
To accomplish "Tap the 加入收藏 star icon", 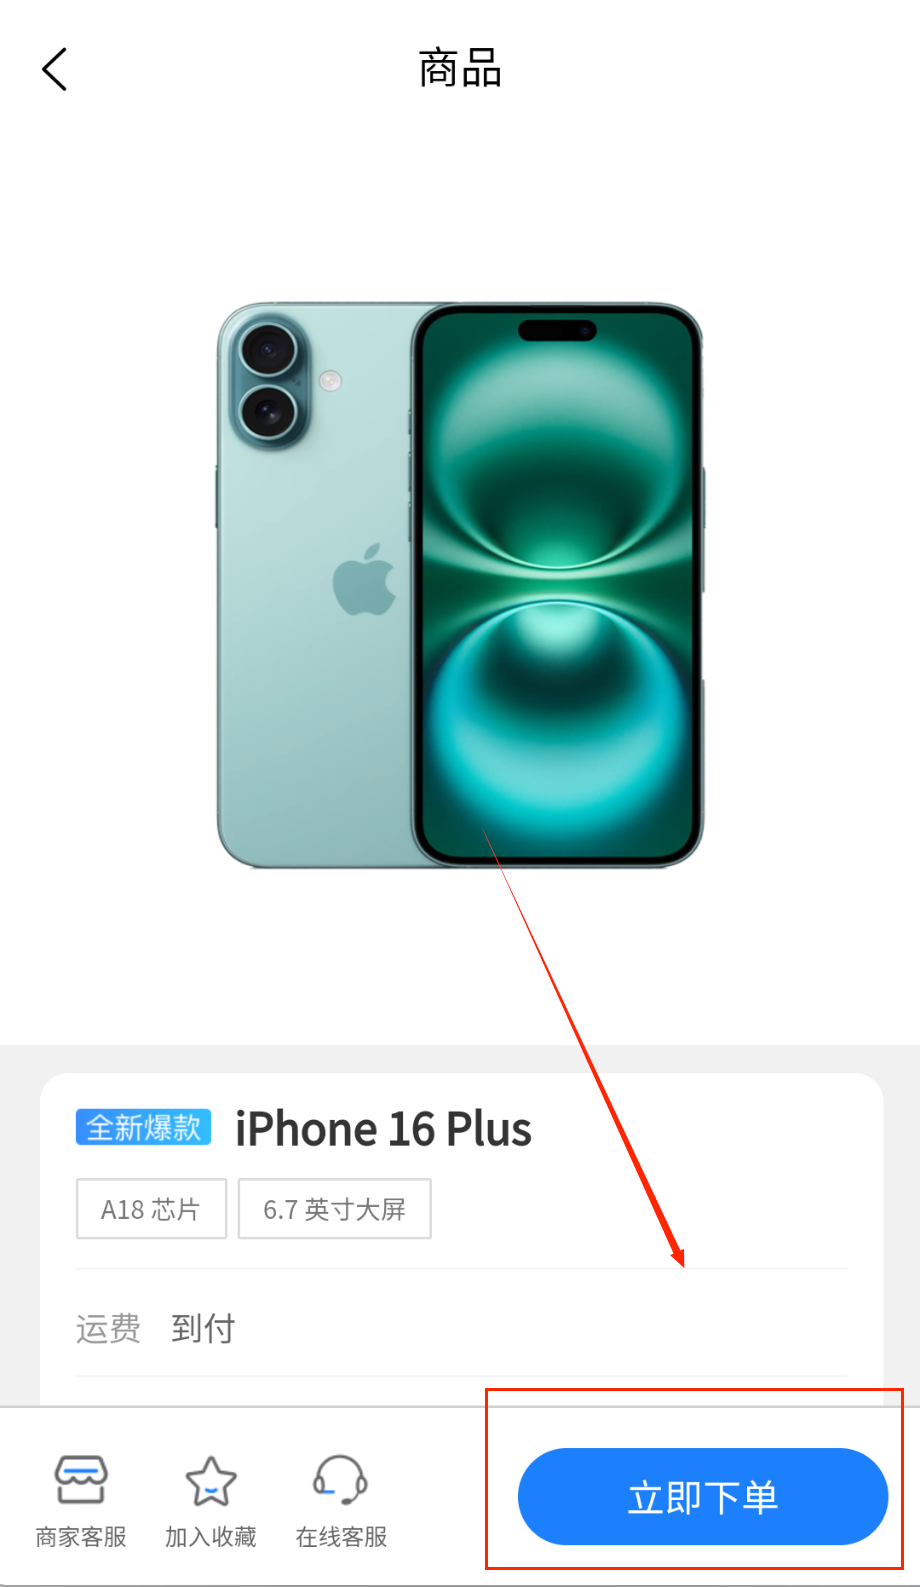I will coord(211,1481).
